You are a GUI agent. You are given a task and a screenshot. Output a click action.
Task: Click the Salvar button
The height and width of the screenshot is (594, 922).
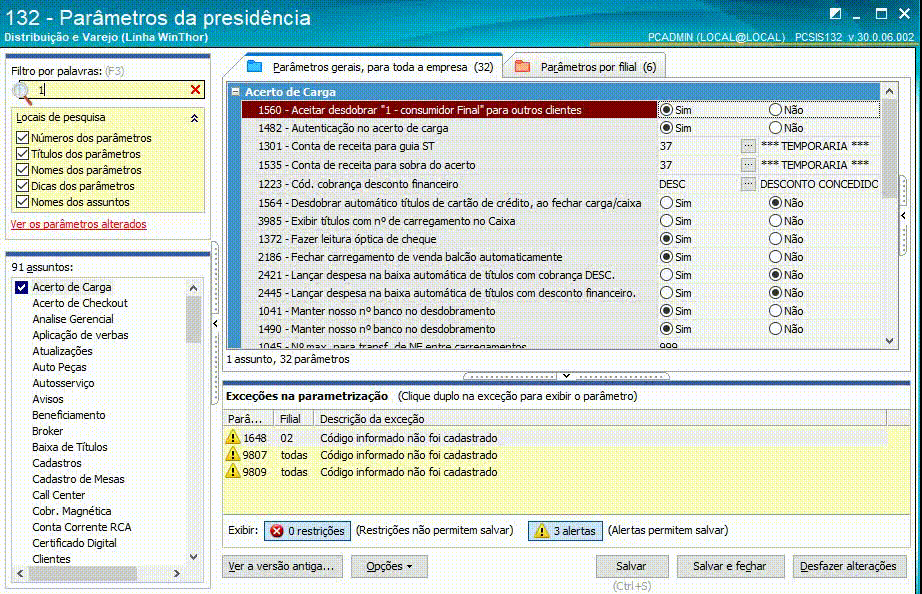[x=632, y=566]
